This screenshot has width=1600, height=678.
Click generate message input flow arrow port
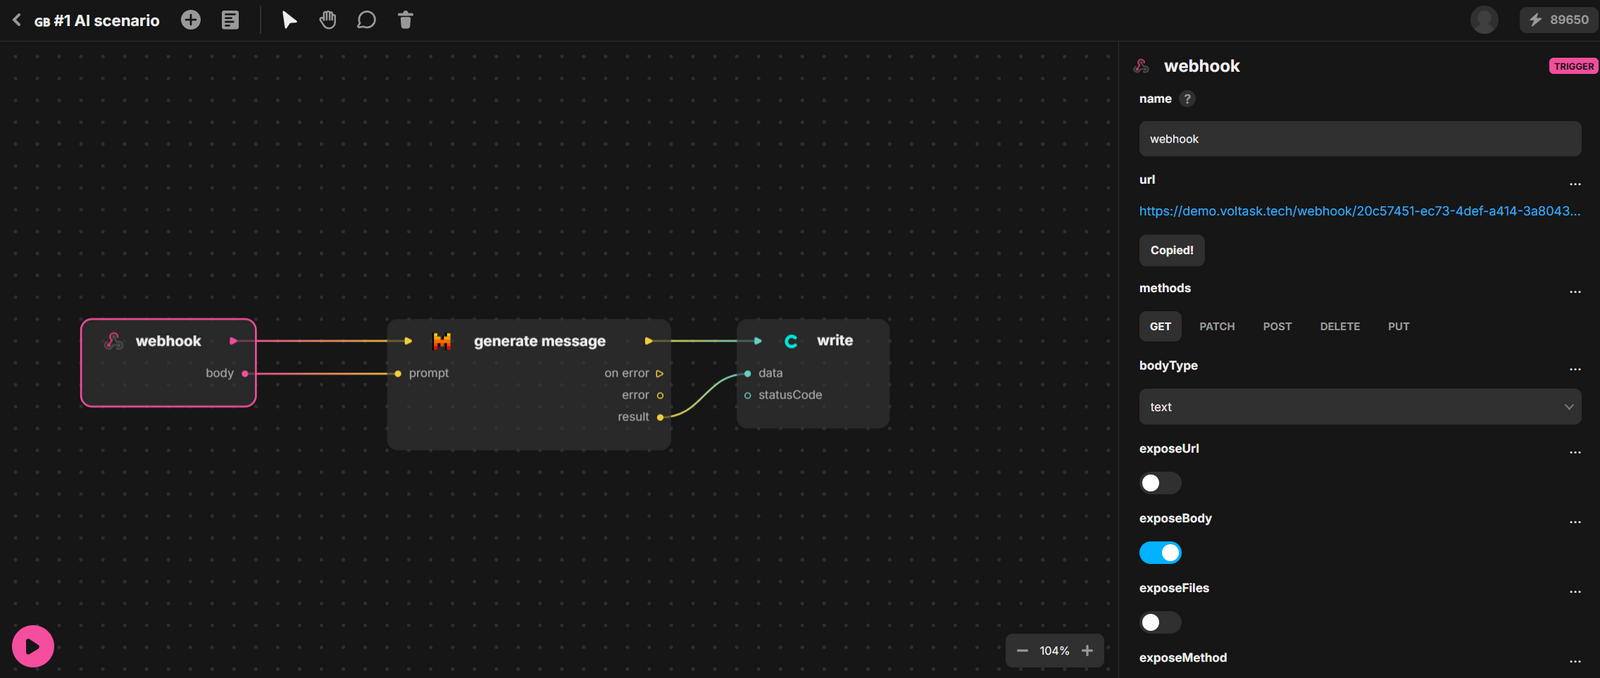click(x=408, y=341)
